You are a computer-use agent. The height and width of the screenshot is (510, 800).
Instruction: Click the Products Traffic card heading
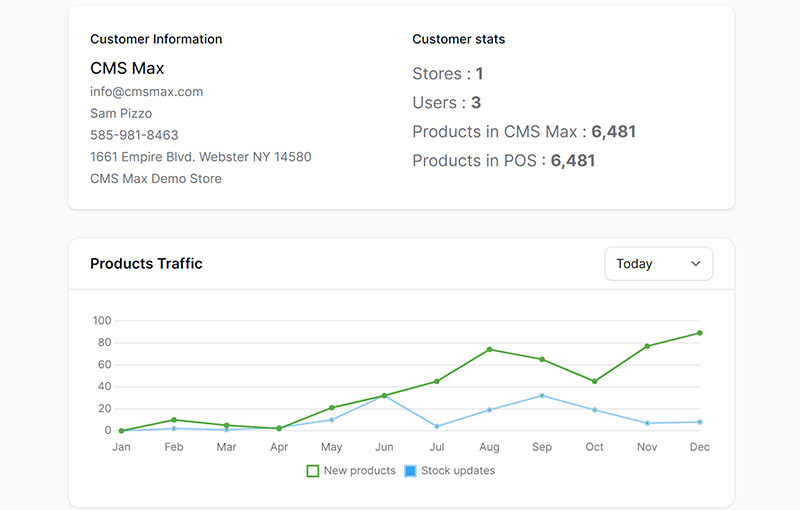(x=146, y=264)
